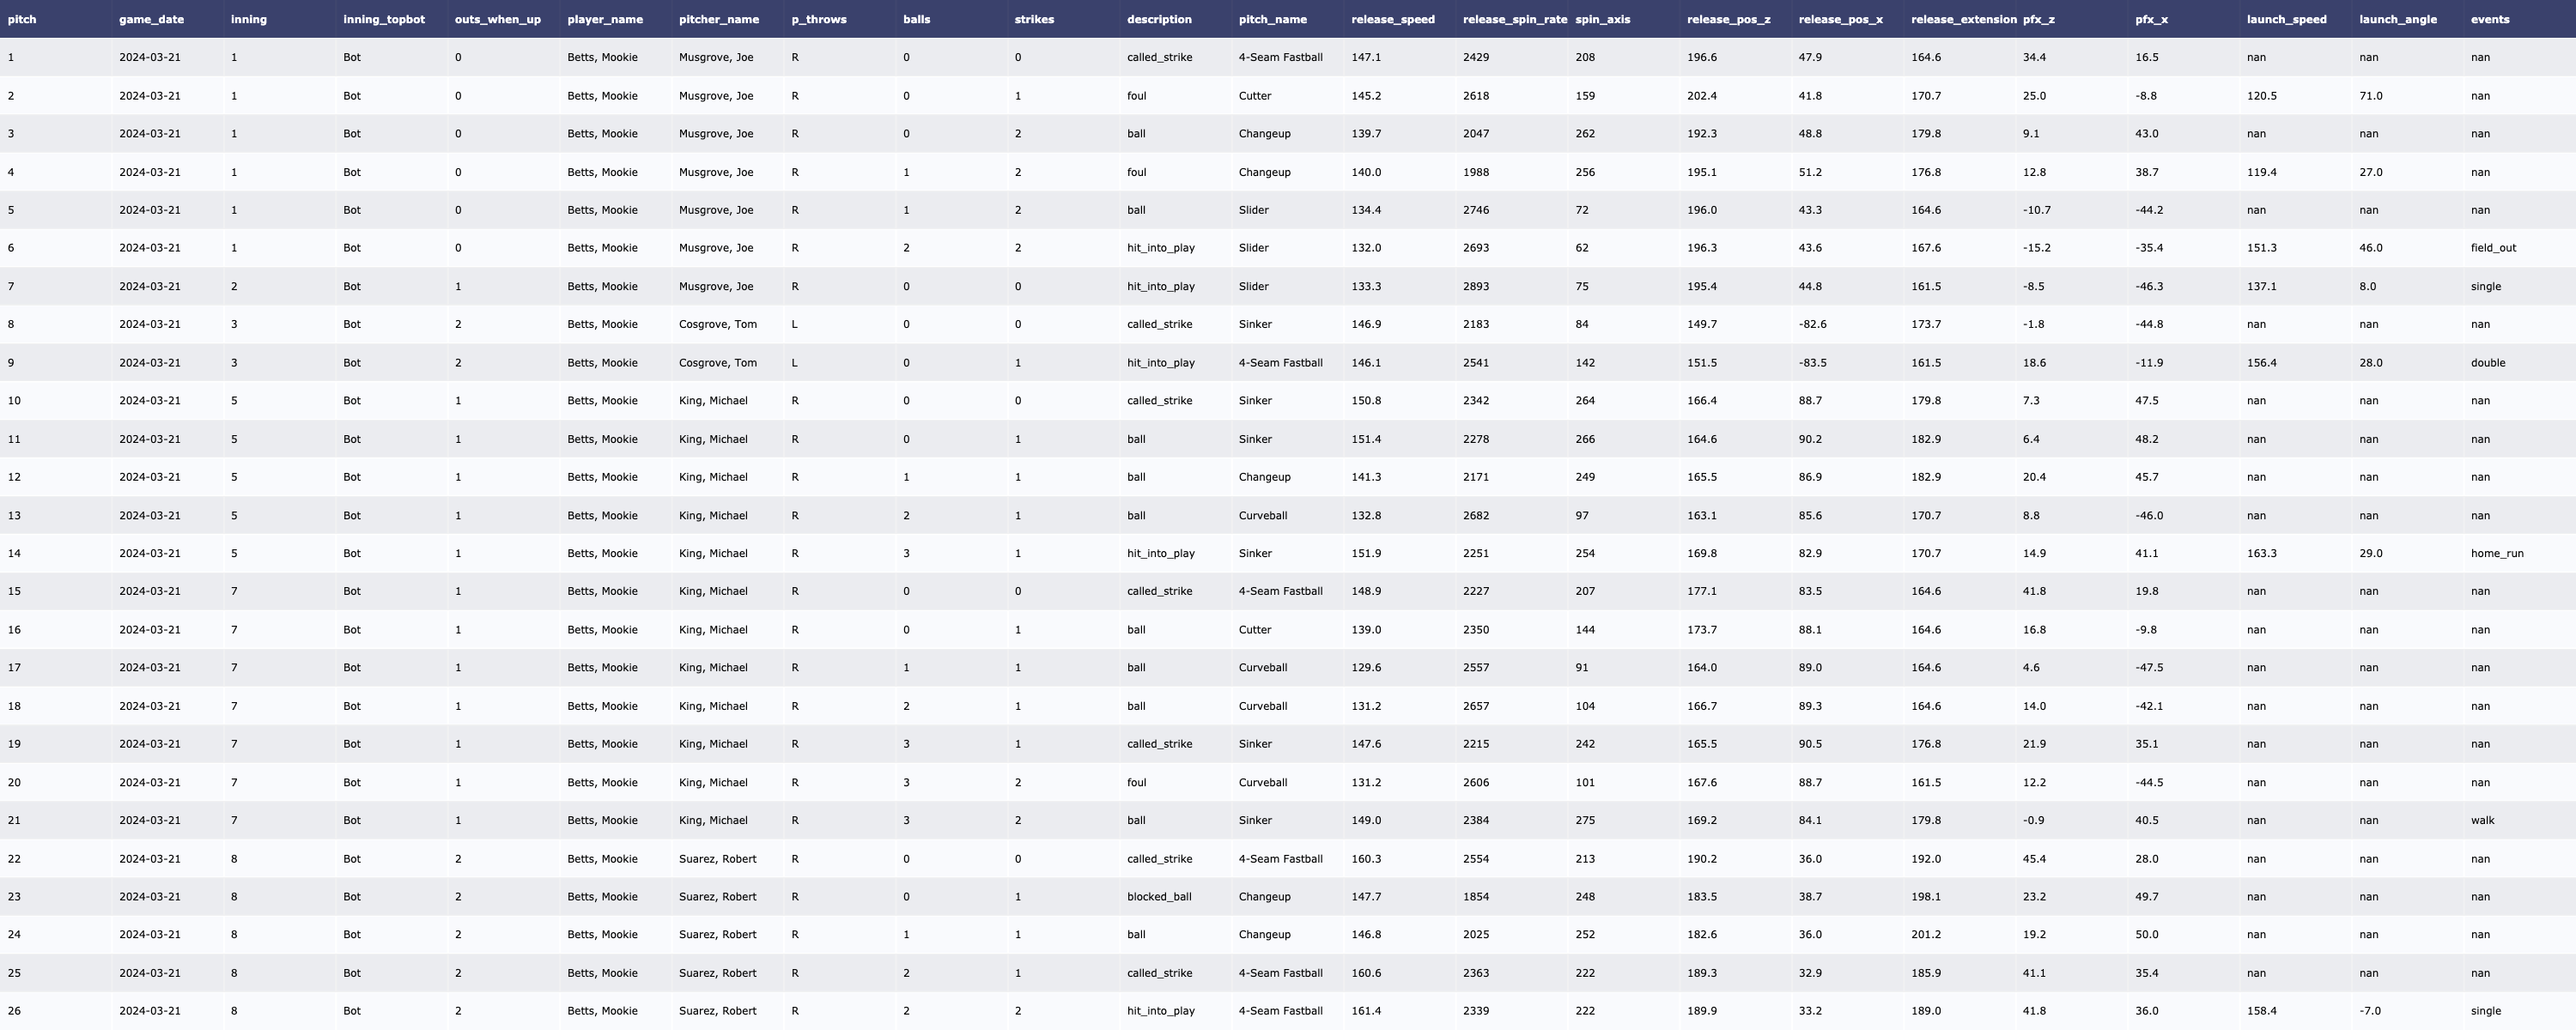Click the launch_angle column header
Viewport: 2576px width, 1030px height.
[2397, 19]
